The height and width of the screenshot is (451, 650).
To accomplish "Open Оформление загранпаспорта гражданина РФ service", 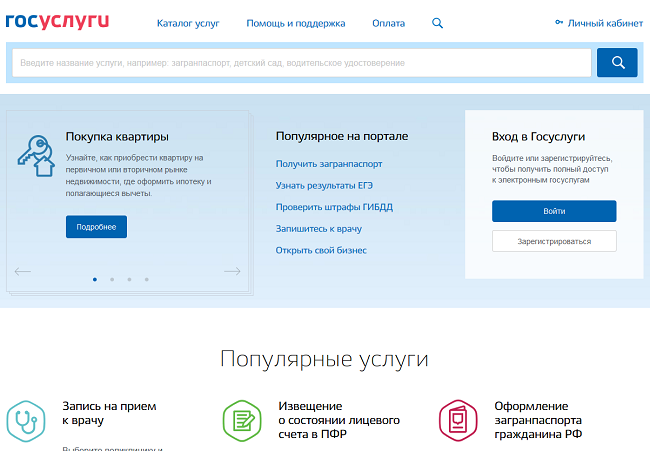I will coord(538,420).
